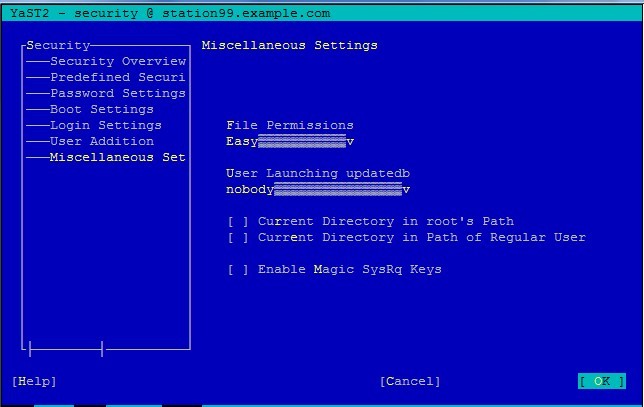Click the 'Easy' value in File Permissions
Image resolution: width=644 pixels, height=407 pixels.
(x=242, y=141)
